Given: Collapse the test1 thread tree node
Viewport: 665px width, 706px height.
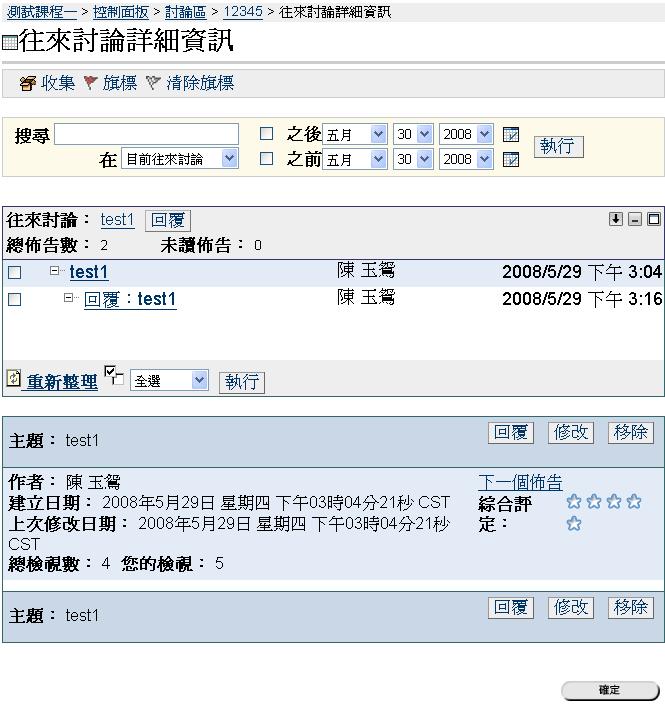Looking at the screenshot, I should [56, 271].
